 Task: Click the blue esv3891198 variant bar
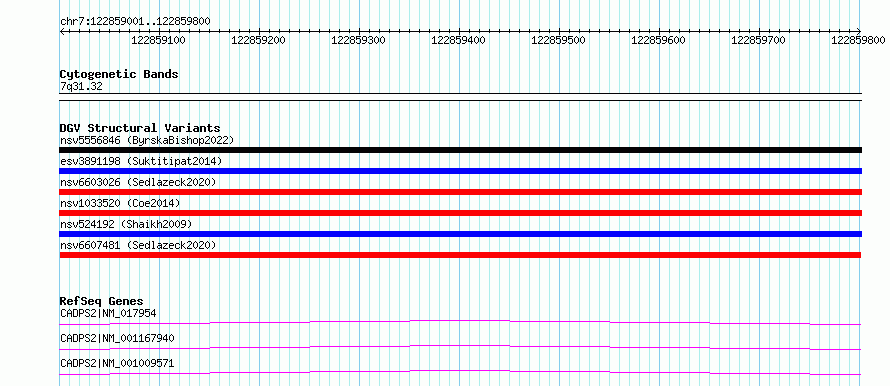[460, 171]
